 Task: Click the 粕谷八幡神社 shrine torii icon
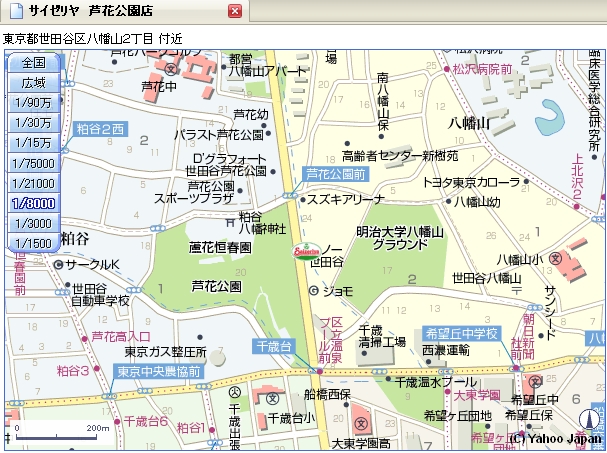click(x=230, y=222)
